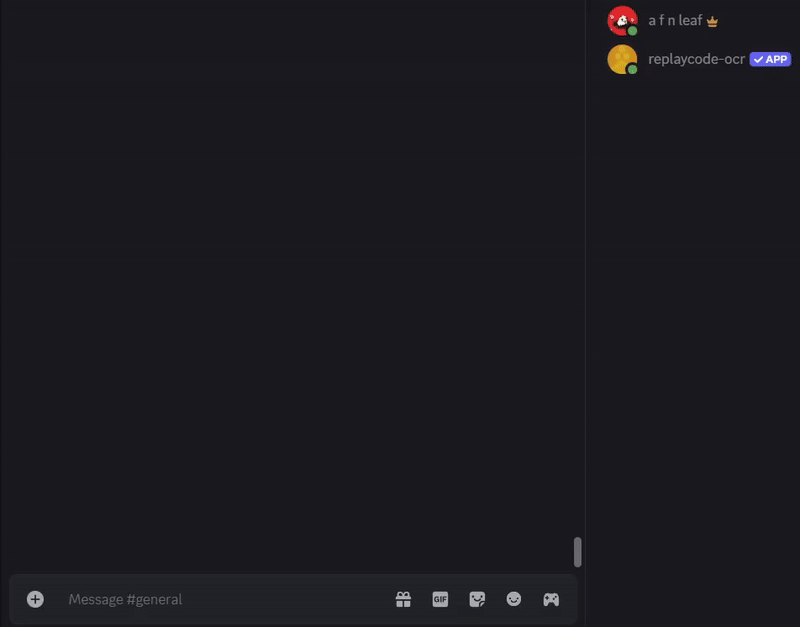The image size is (800, 627).
Task: Open the plus attachment upload menu
Action: pyautogui.click(x=35, y=599)
